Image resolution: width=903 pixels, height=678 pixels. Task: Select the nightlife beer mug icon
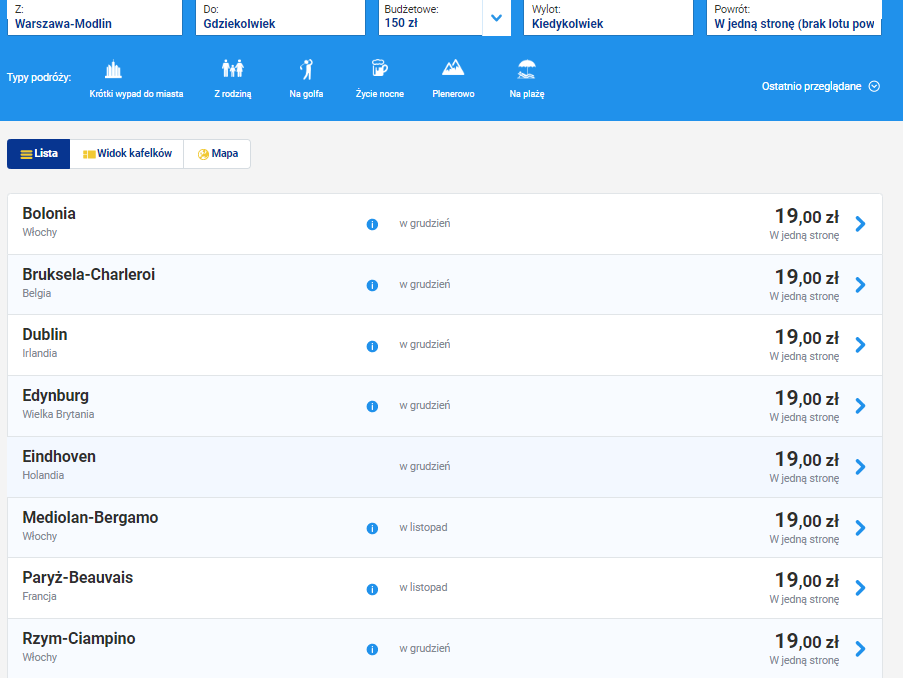pos(379,68)
